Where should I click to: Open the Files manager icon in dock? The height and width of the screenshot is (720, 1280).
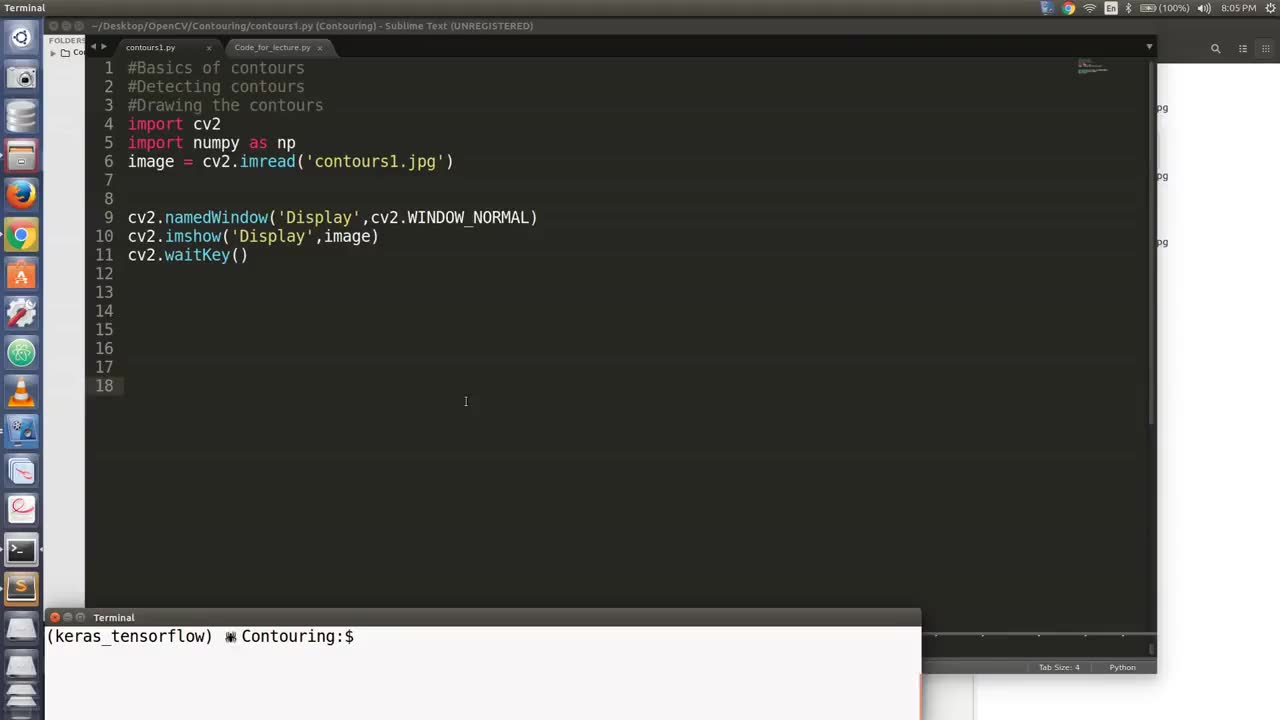21,156
